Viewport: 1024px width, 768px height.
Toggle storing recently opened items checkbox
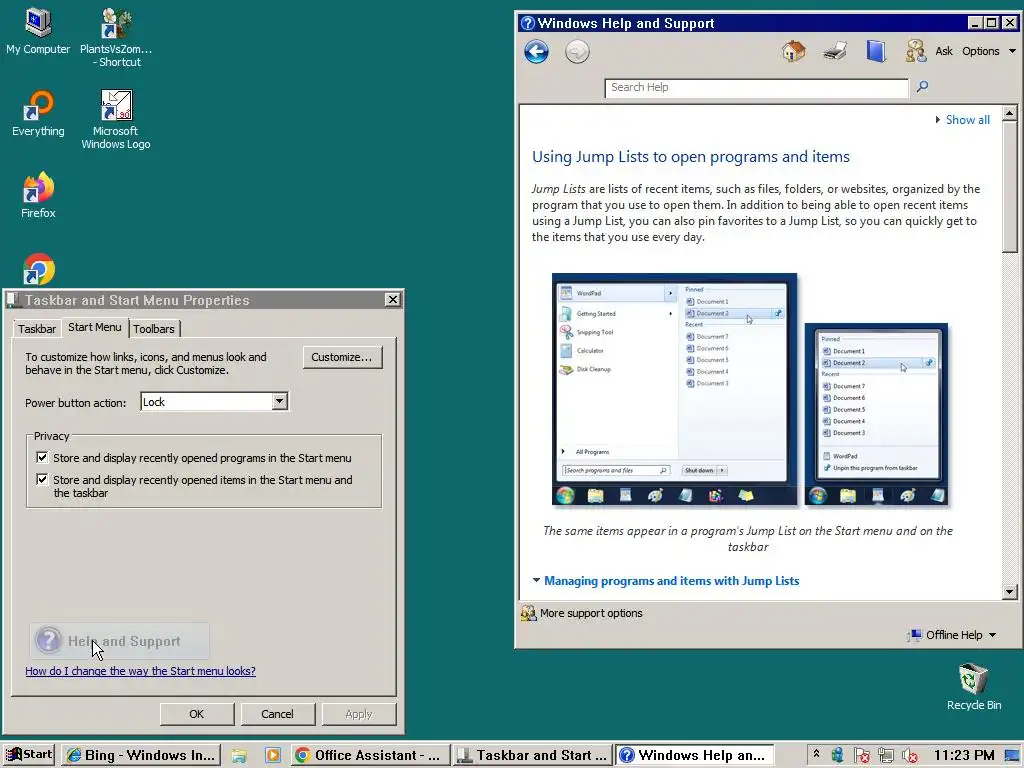42,479
